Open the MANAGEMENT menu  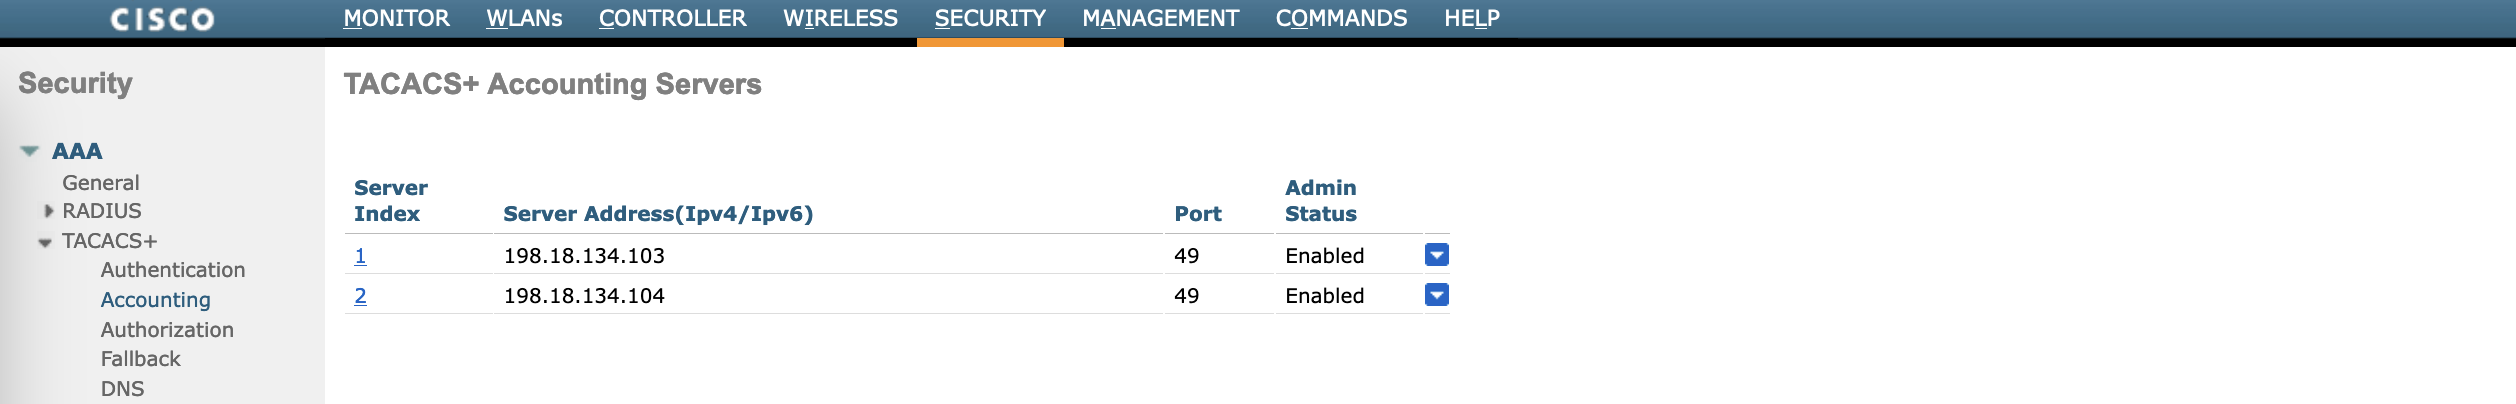[x=1160, y=19]
